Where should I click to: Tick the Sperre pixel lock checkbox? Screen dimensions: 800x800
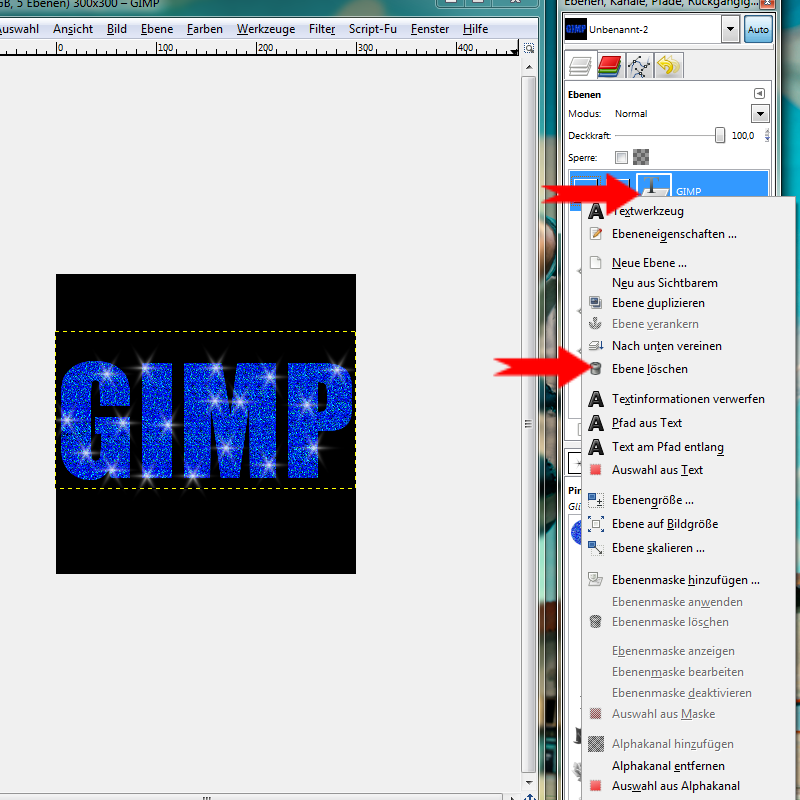point(621,157)
